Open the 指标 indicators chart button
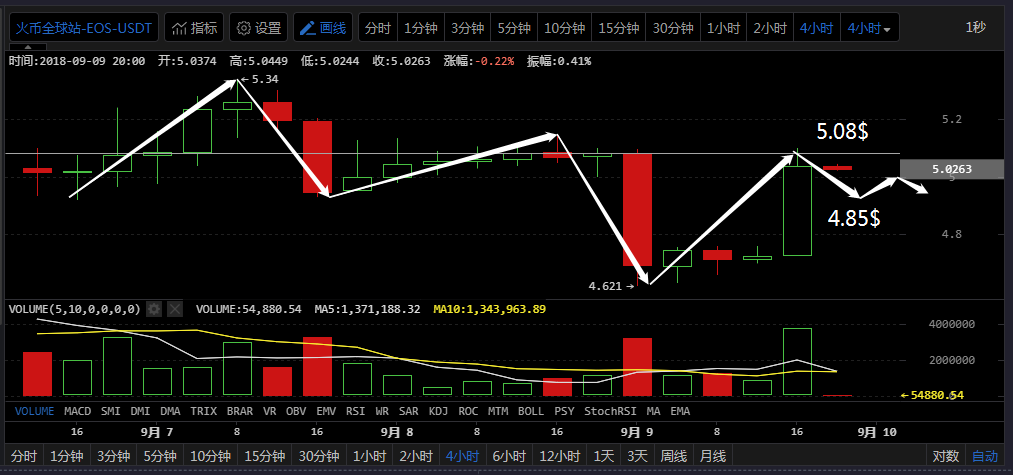This screenshot has width=1013, height=475. click(194, 28)
